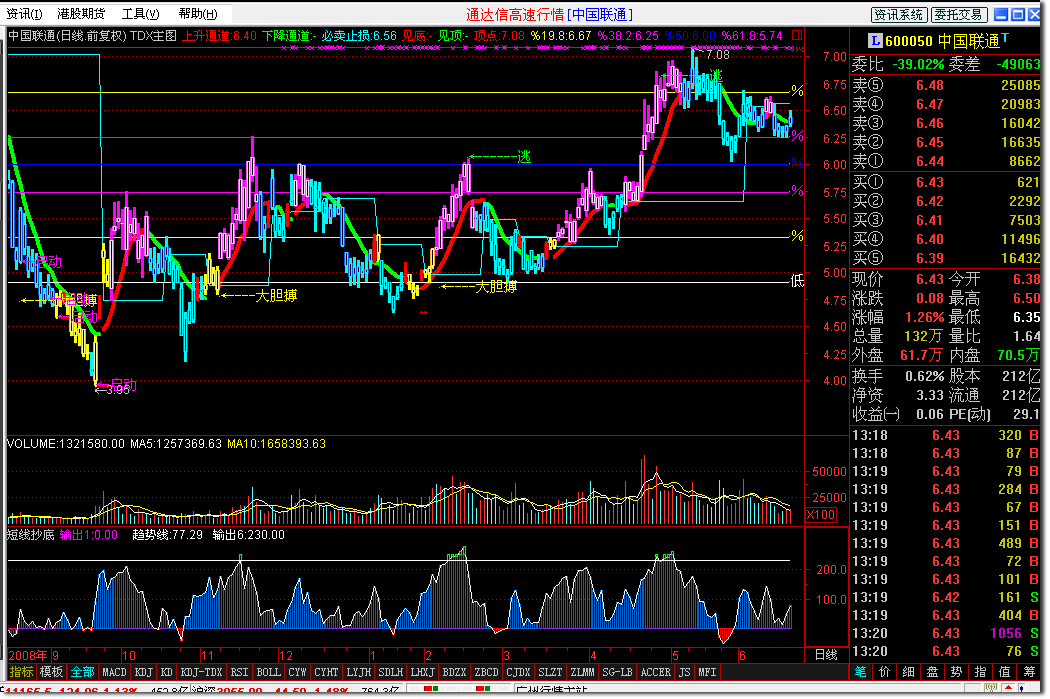1050x699 pixels.
Task: Select the 细 detail tab
Action: pos(909,672)
